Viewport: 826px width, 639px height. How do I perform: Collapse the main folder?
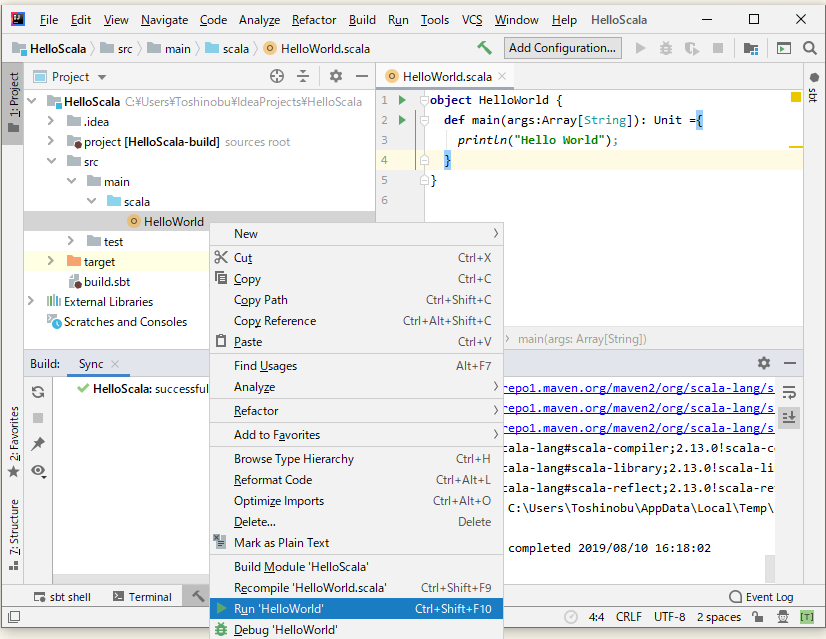71,181
